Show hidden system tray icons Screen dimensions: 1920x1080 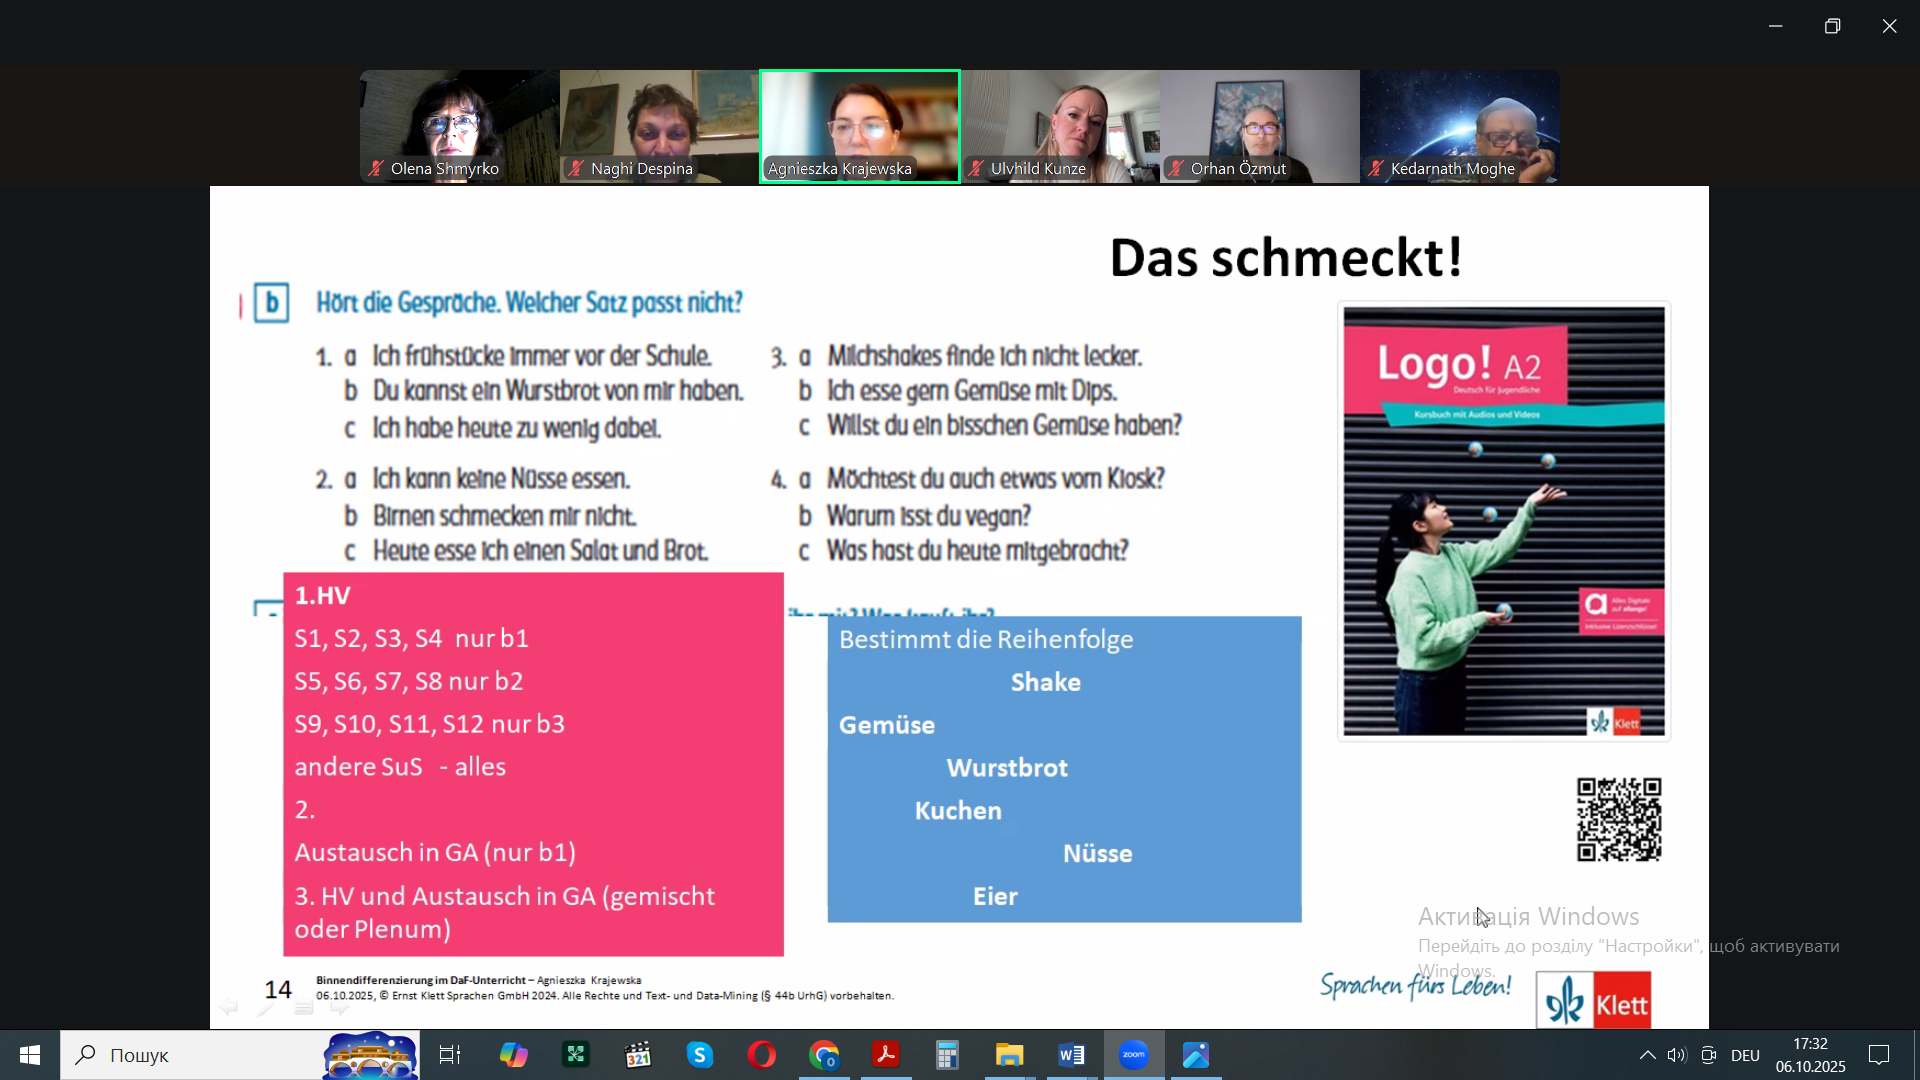tap(1647, 1055)
